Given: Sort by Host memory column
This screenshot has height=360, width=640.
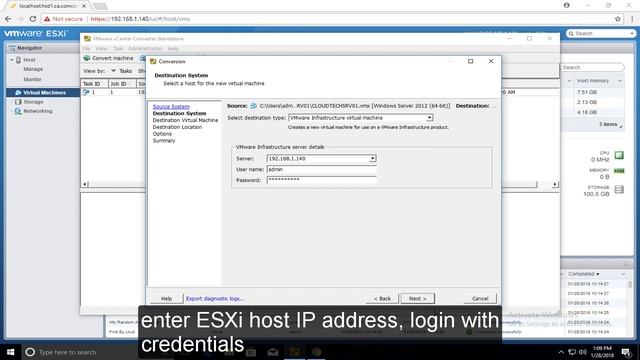Looking at the screenshot, I should [x=593, y=81].
